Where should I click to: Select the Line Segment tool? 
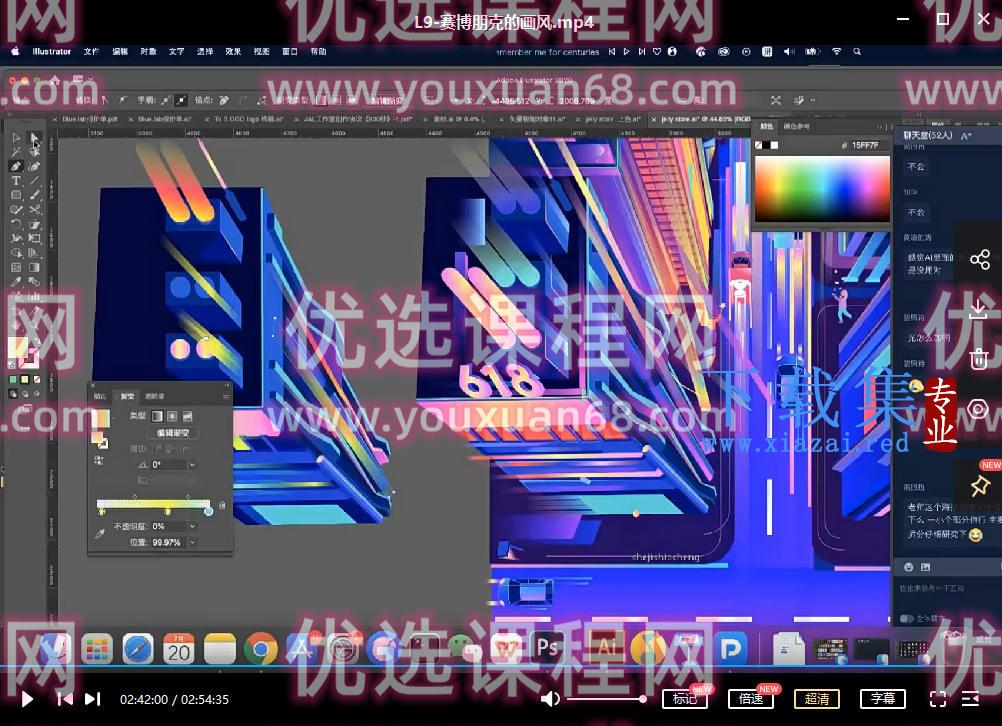click(x=34, y=181)
